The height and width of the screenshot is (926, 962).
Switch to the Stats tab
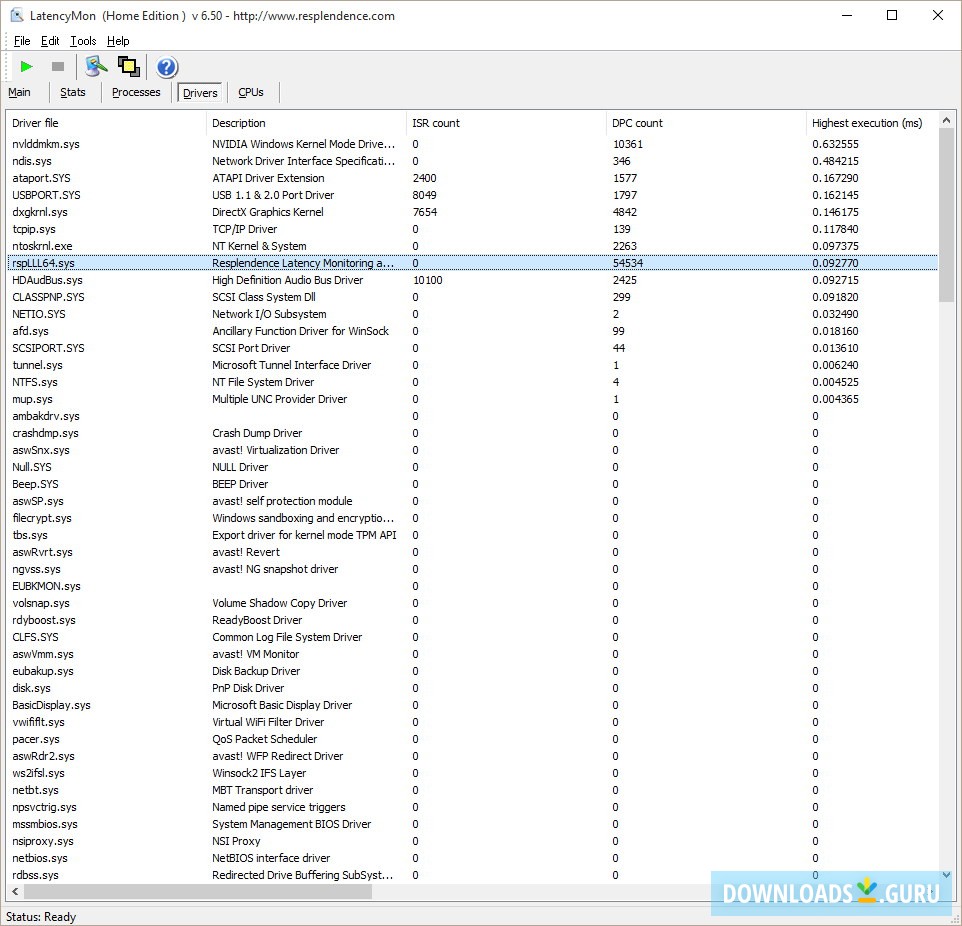point(73,92)
